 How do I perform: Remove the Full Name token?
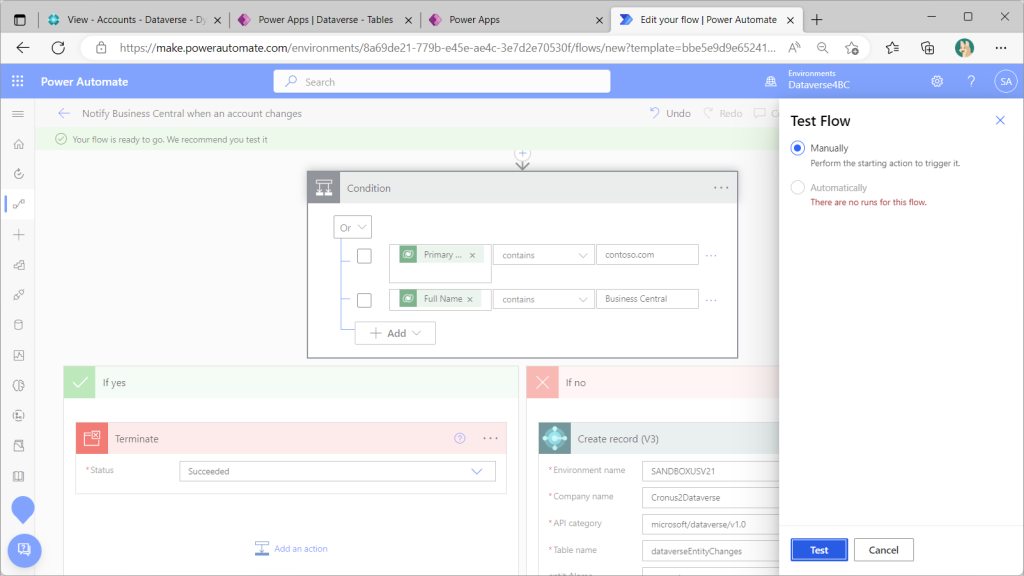470,299
